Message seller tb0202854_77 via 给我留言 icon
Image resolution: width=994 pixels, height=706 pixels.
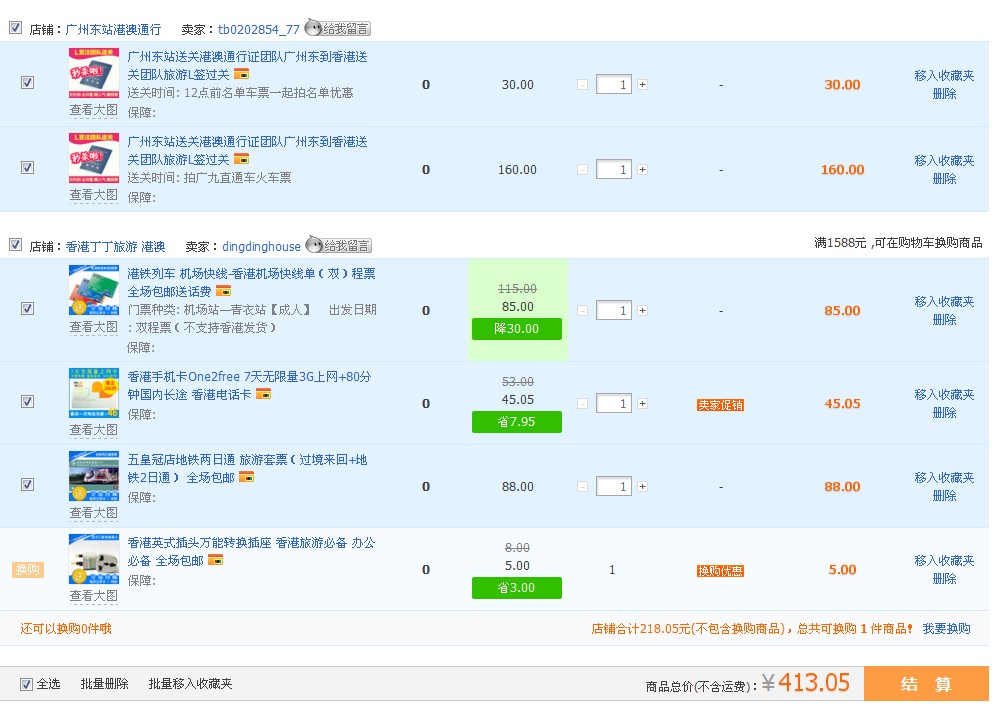click(337, 29)
